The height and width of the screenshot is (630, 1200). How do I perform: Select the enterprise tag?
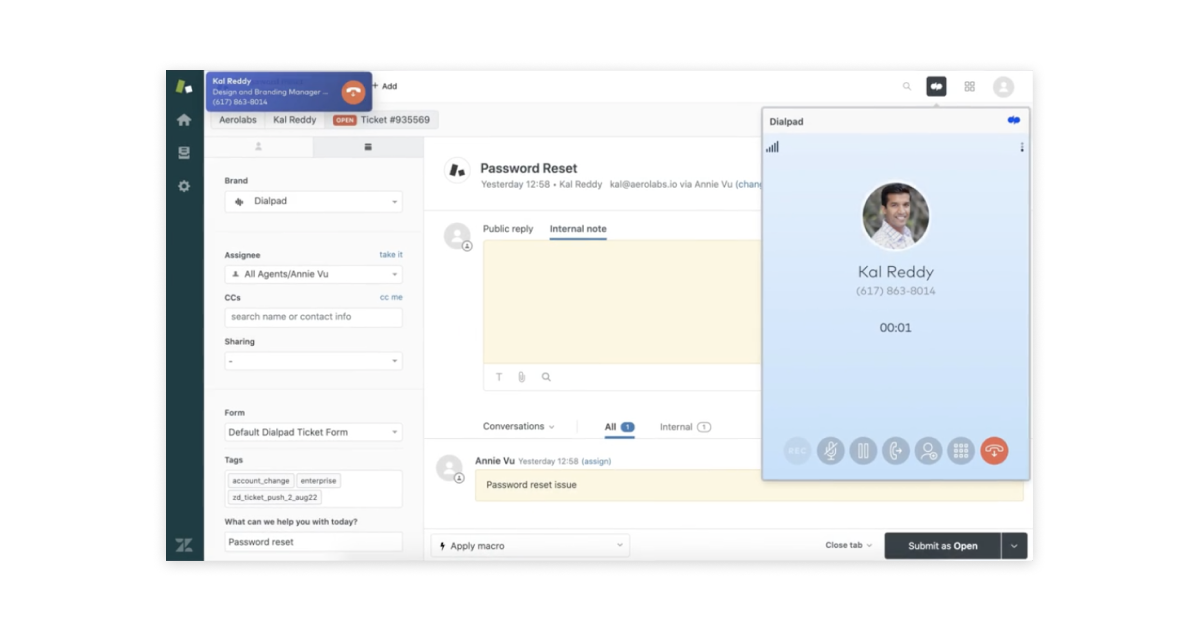[319, 481]
